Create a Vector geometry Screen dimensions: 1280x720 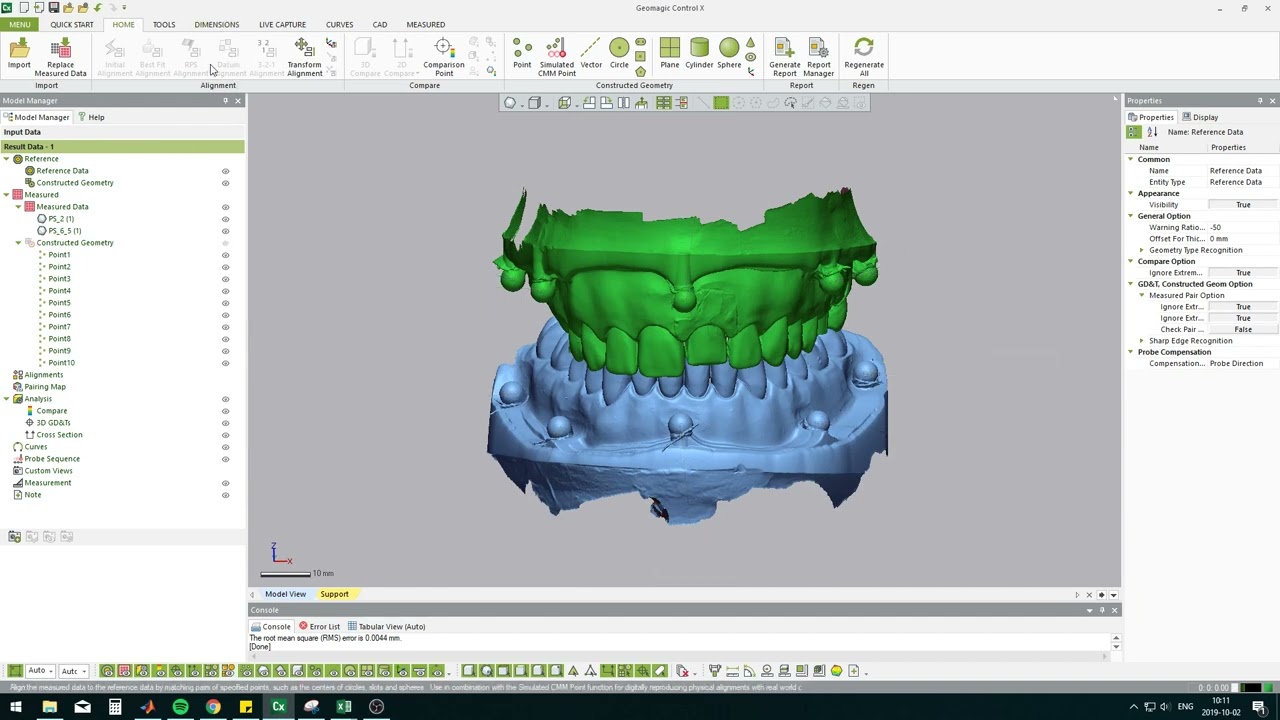click(591, 55)
